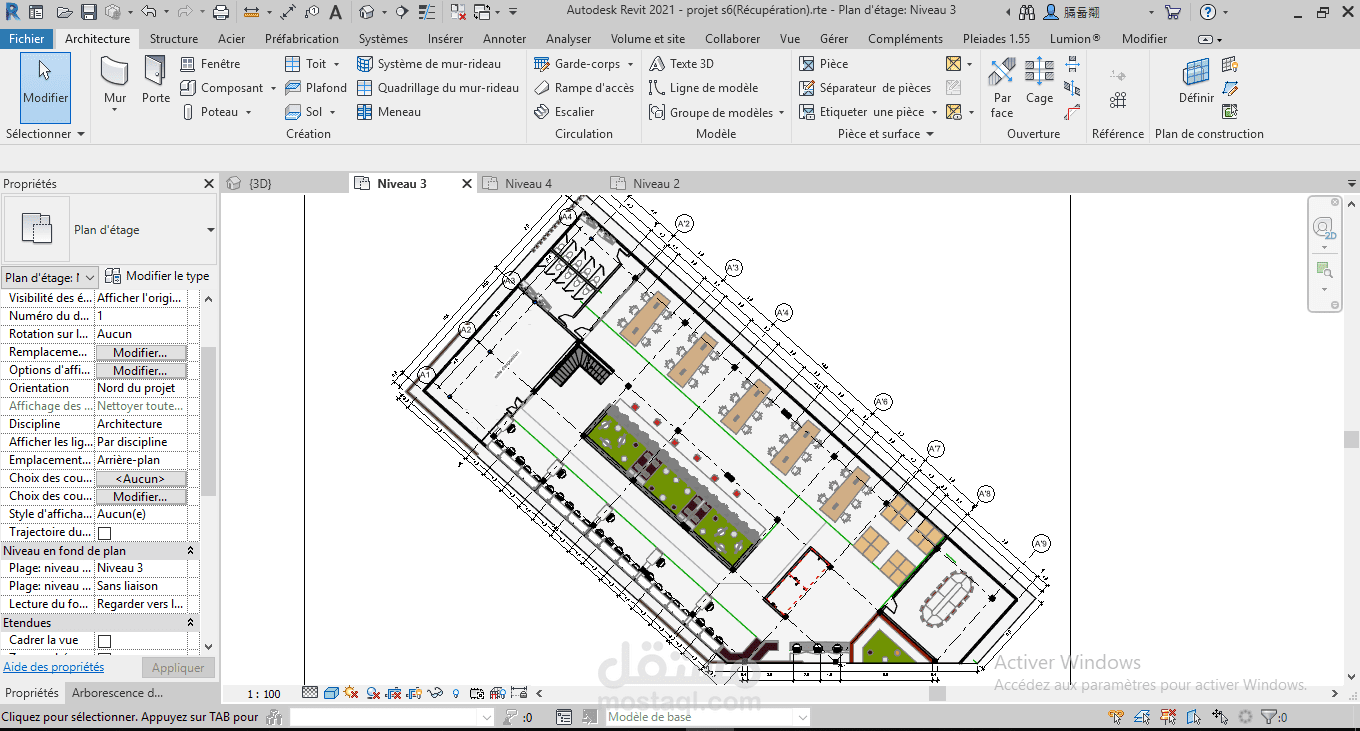Image resolution: width=1360 pixels, height=731 pixels.
Task: Open the Sol dropdown arrow
Action: 332,112
